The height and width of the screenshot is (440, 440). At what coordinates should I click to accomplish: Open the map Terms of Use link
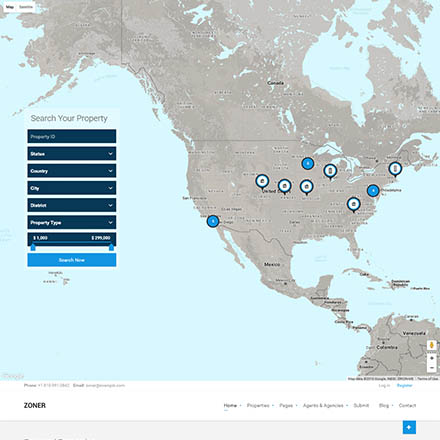coord(428,379)
